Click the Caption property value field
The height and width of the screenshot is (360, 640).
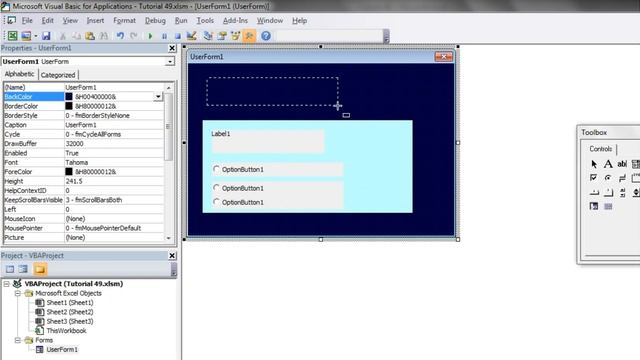[114, 125]
